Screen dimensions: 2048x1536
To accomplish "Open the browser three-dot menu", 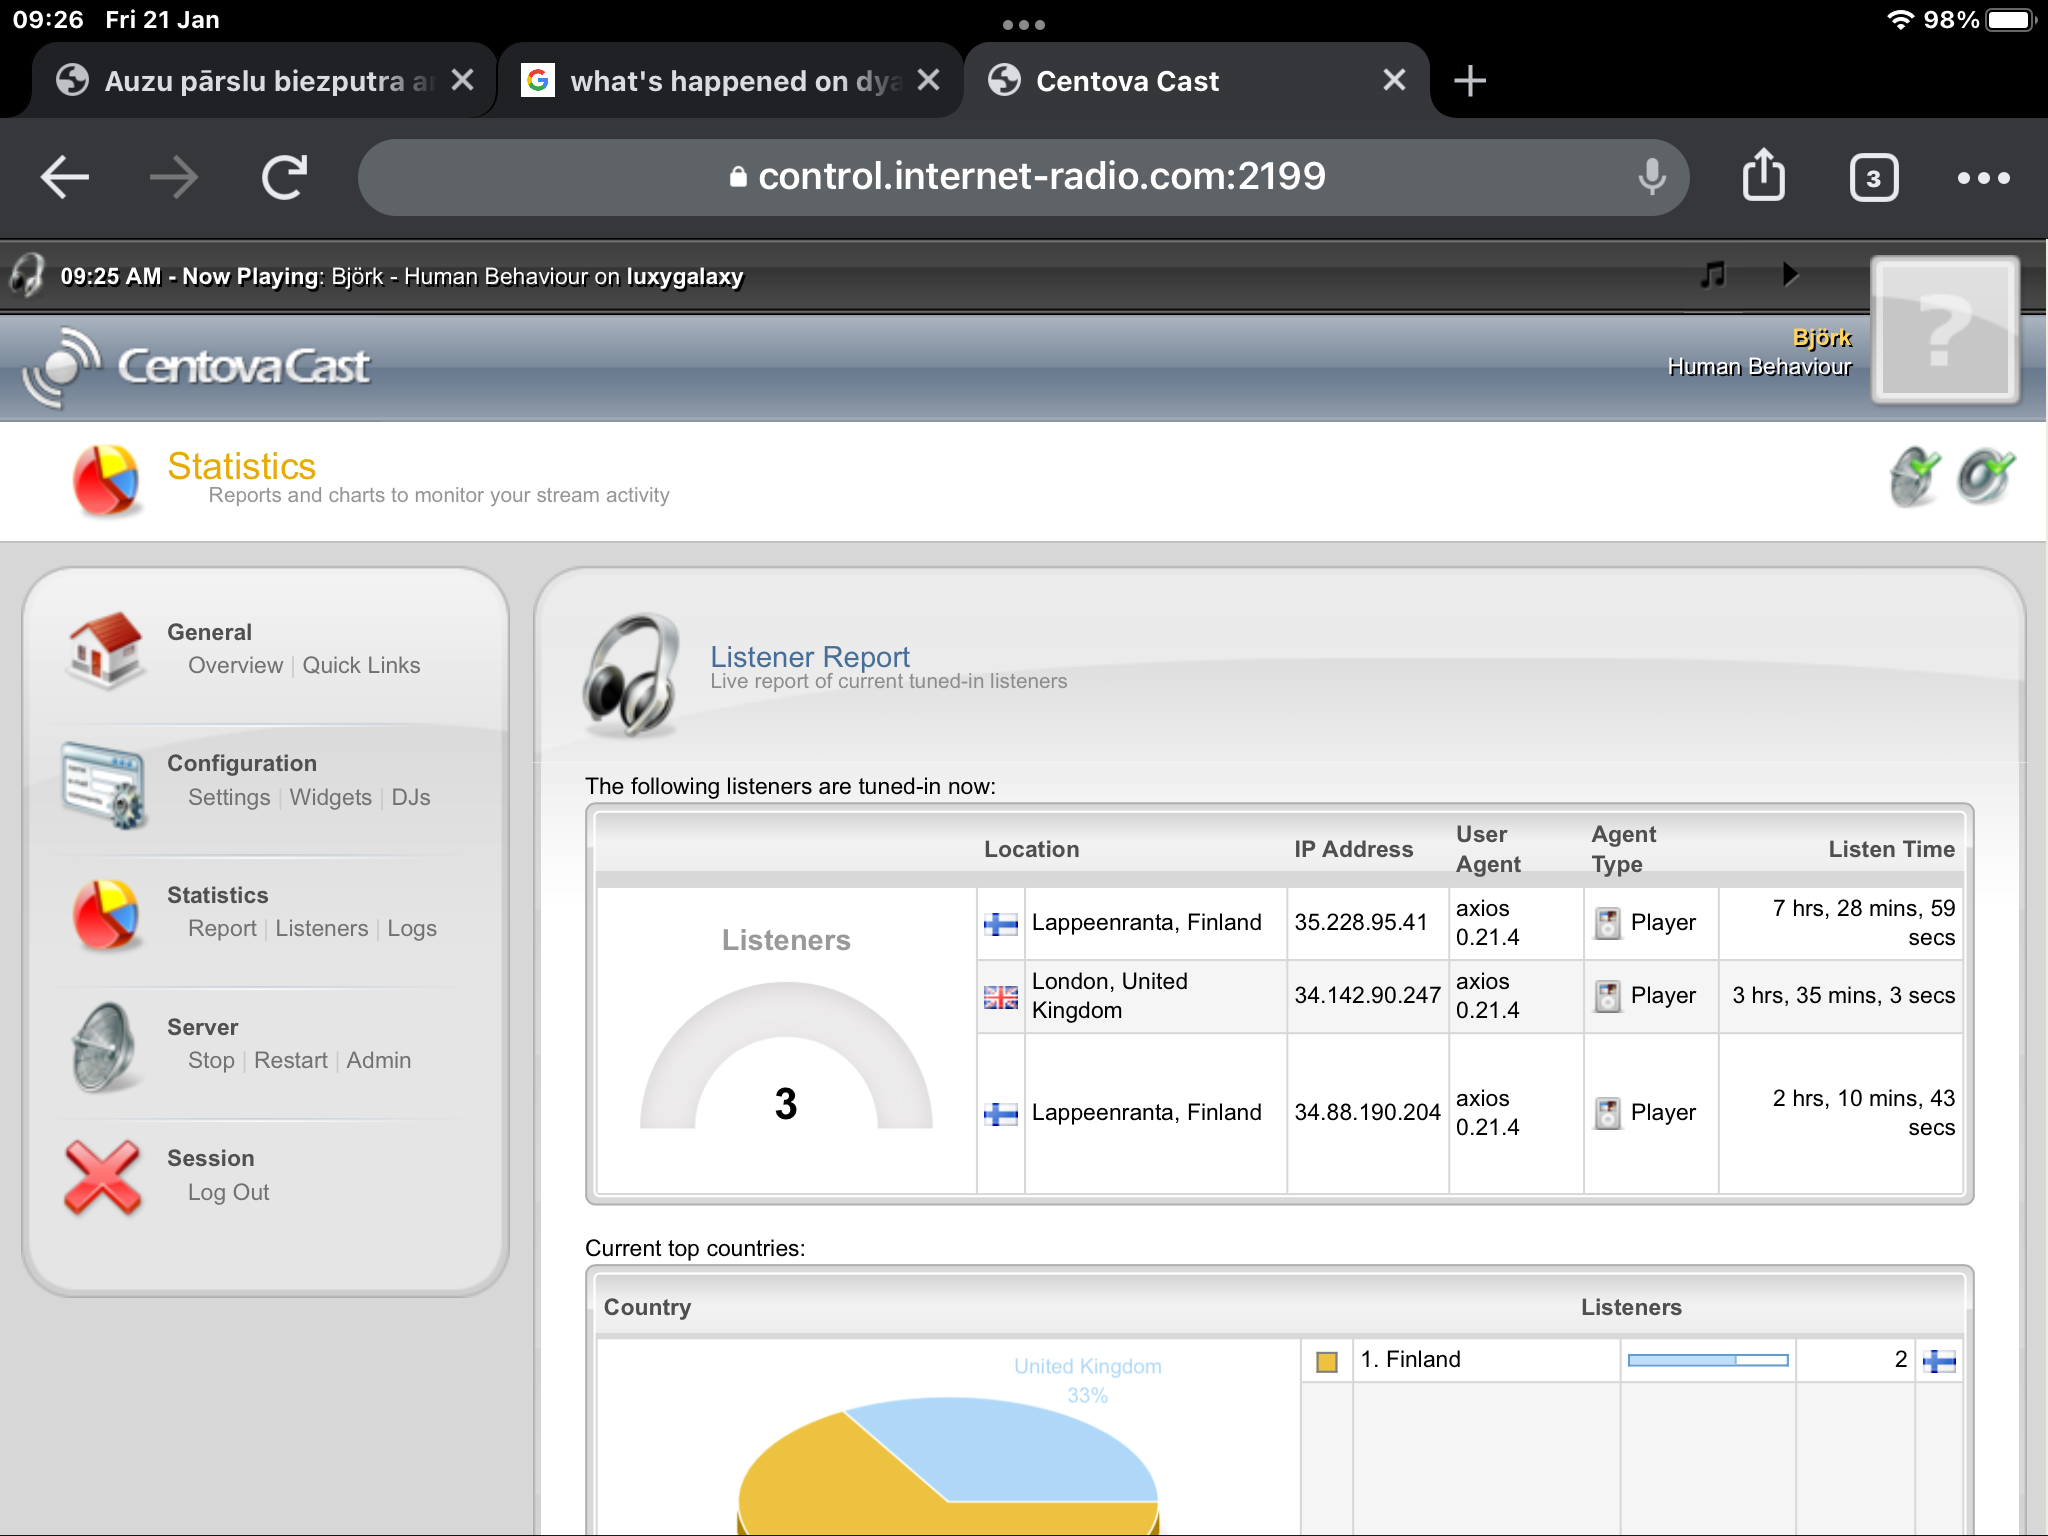I will [1983, 178].
